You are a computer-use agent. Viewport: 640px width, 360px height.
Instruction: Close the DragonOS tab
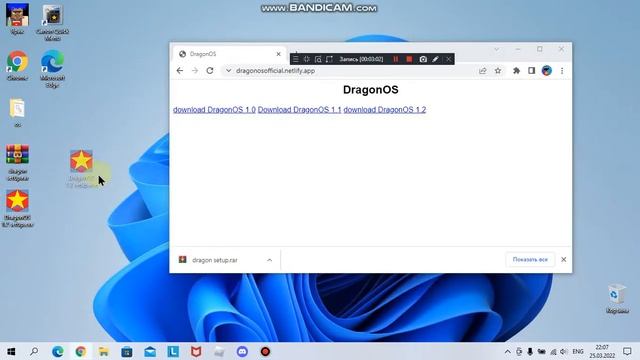(x=278, y=54)
